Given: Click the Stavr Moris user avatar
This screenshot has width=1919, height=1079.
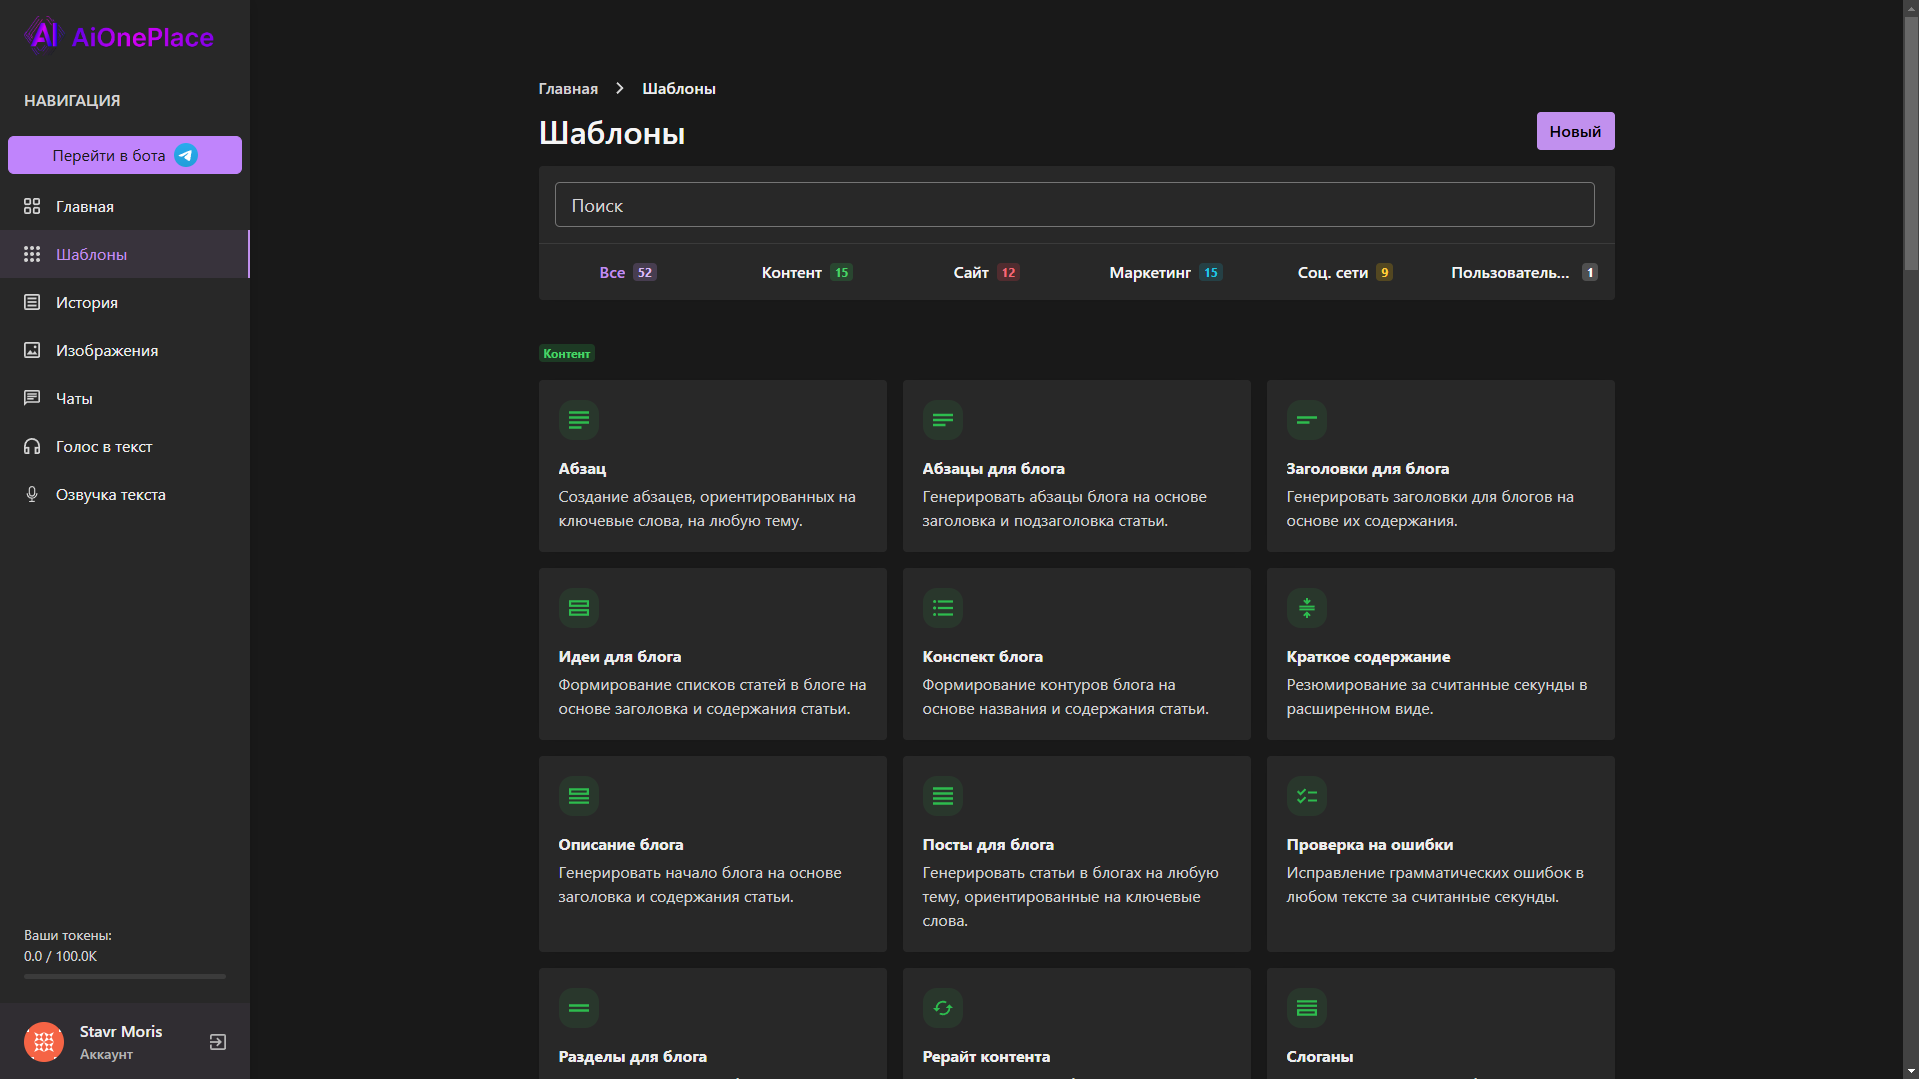Looking at the screenshot, I should click(44, 1042).
